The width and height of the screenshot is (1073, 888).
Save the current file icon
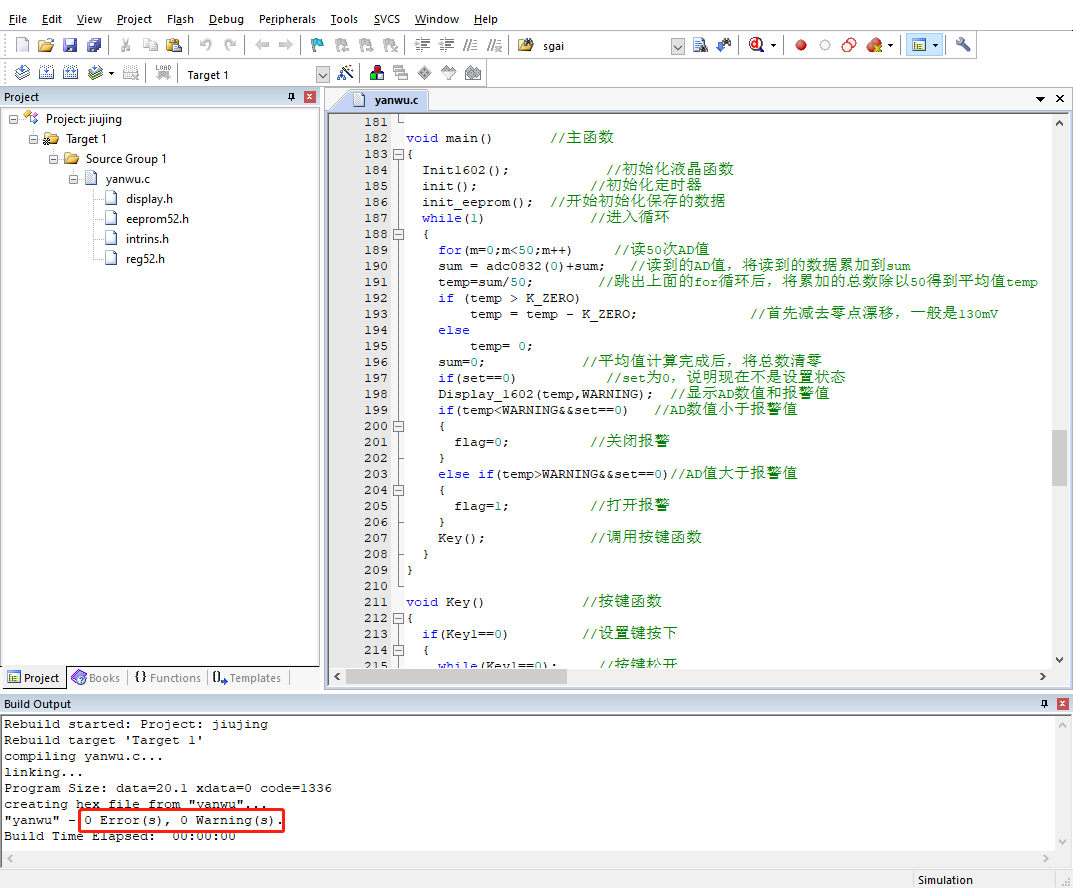tap(70, 46)
